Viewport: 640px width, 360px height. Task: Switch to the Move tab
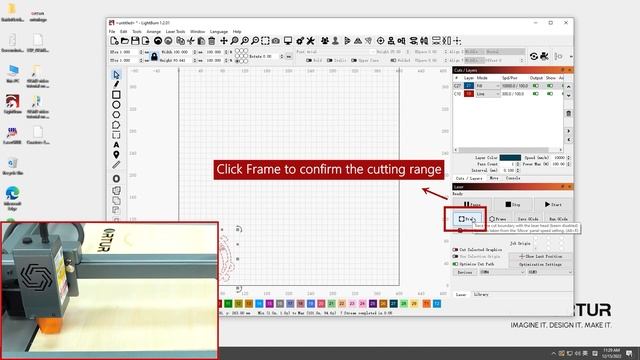pos(494,178)
